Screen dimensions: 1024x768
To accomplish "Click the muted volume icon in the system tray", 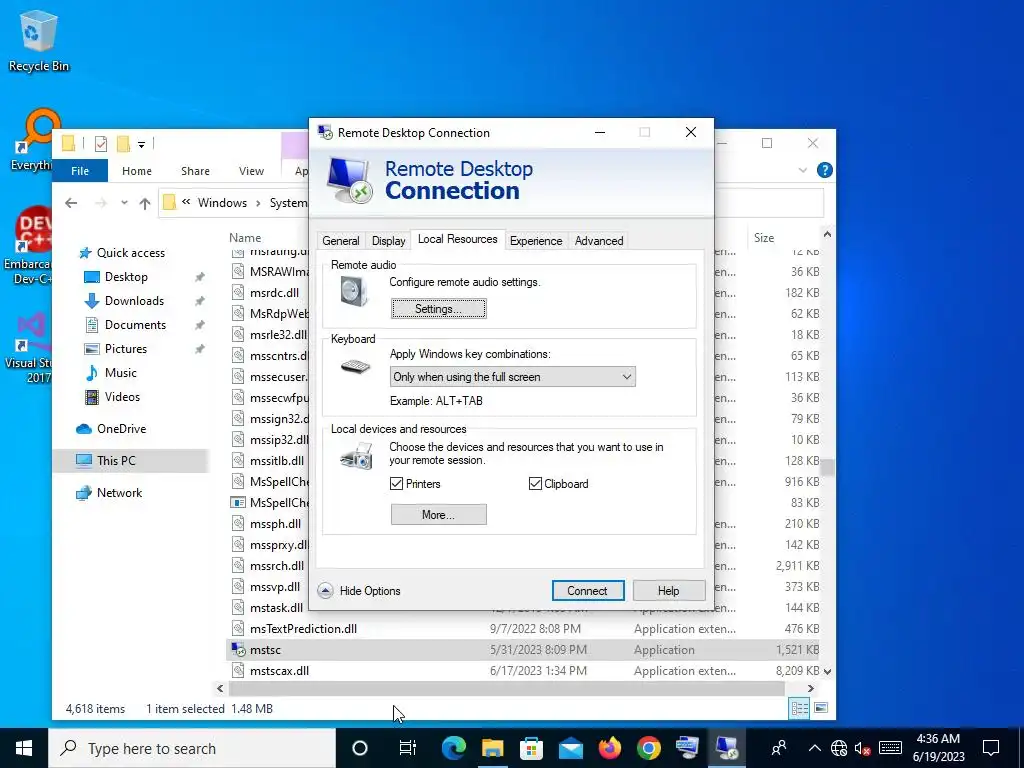I will point(862,748).
